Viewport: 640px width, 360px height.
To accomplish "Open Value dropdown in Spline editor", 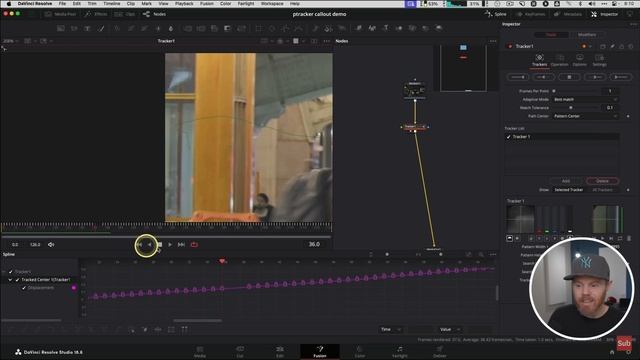I will coord(450,329).
